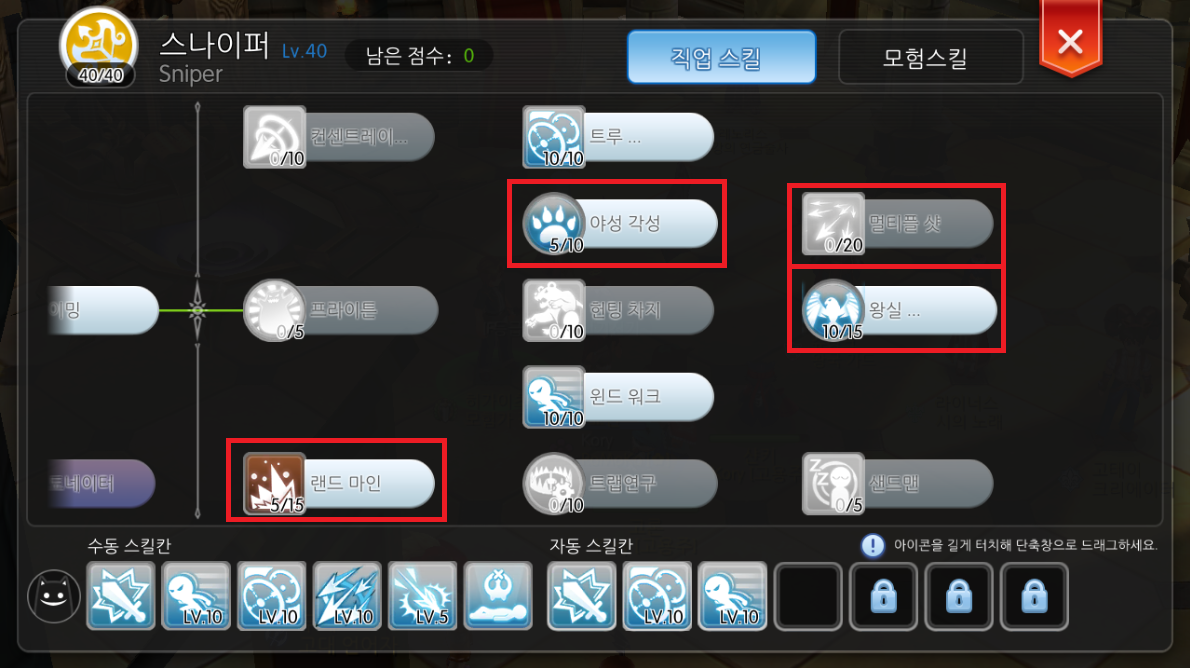Select the 야성 각성 paw skill icon
Image resolution: width=1190 pixels, height=668 pixels.
click(x=554, y=223)
